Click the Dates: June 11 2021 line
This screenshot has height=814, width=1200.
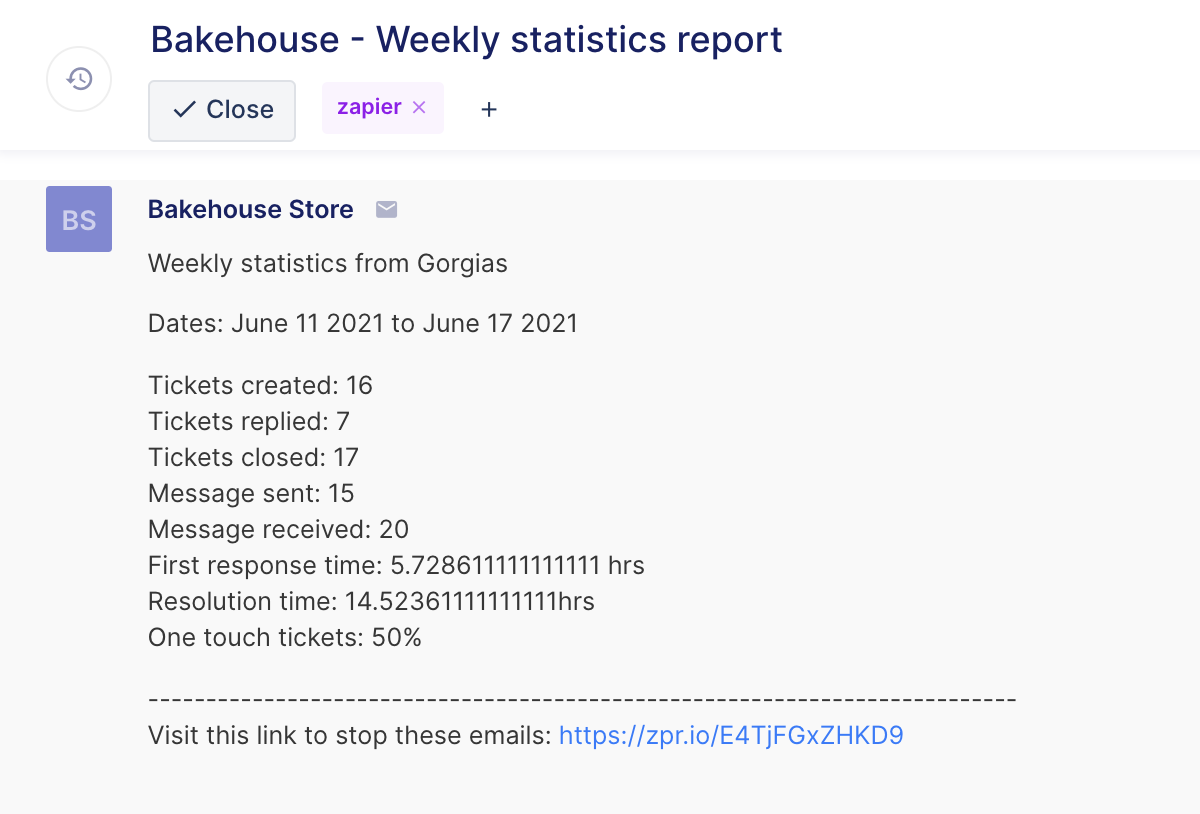click(363, 324)
